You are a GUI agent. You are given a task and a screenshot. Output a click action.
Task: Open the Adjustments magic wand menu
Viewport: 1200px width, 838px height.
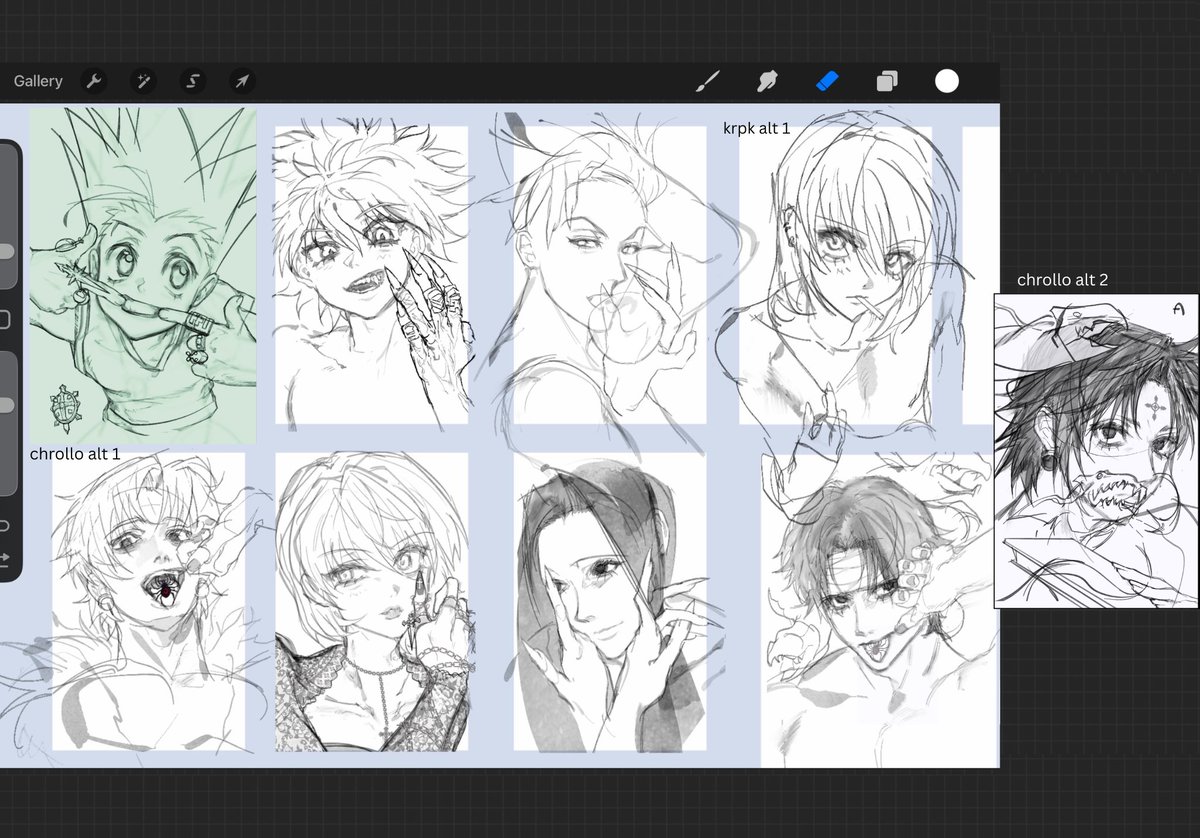tap(143, 81)
